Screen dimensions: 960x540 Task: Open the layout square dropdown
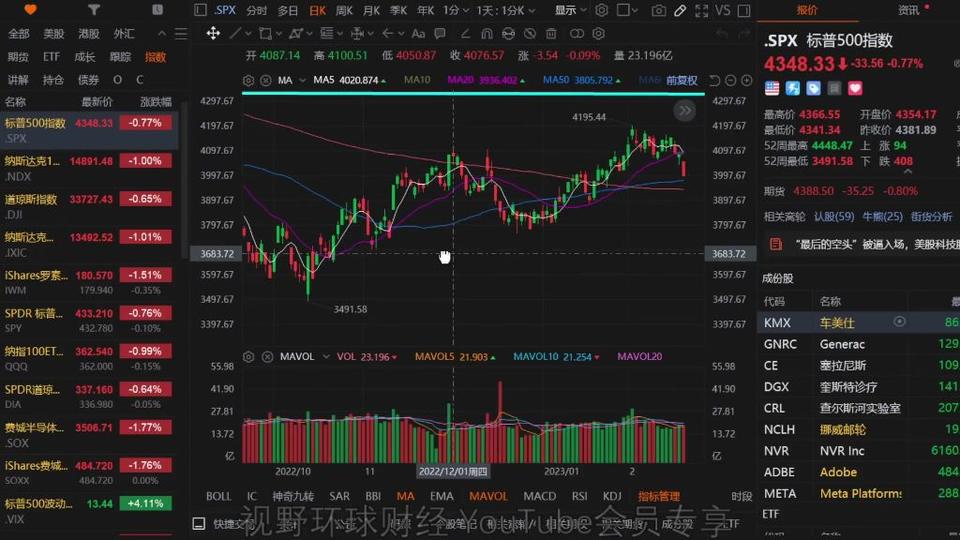(627, 10)
